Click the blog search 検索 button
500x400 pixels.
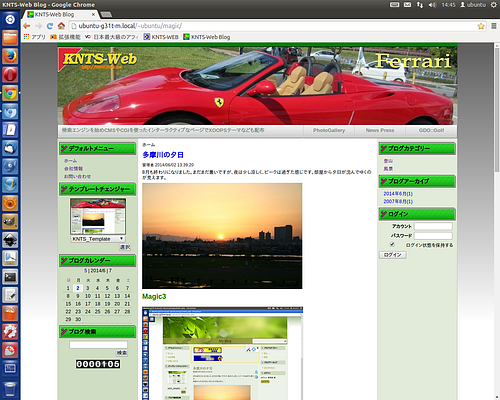pyautogui.click(x=122, y=353)
